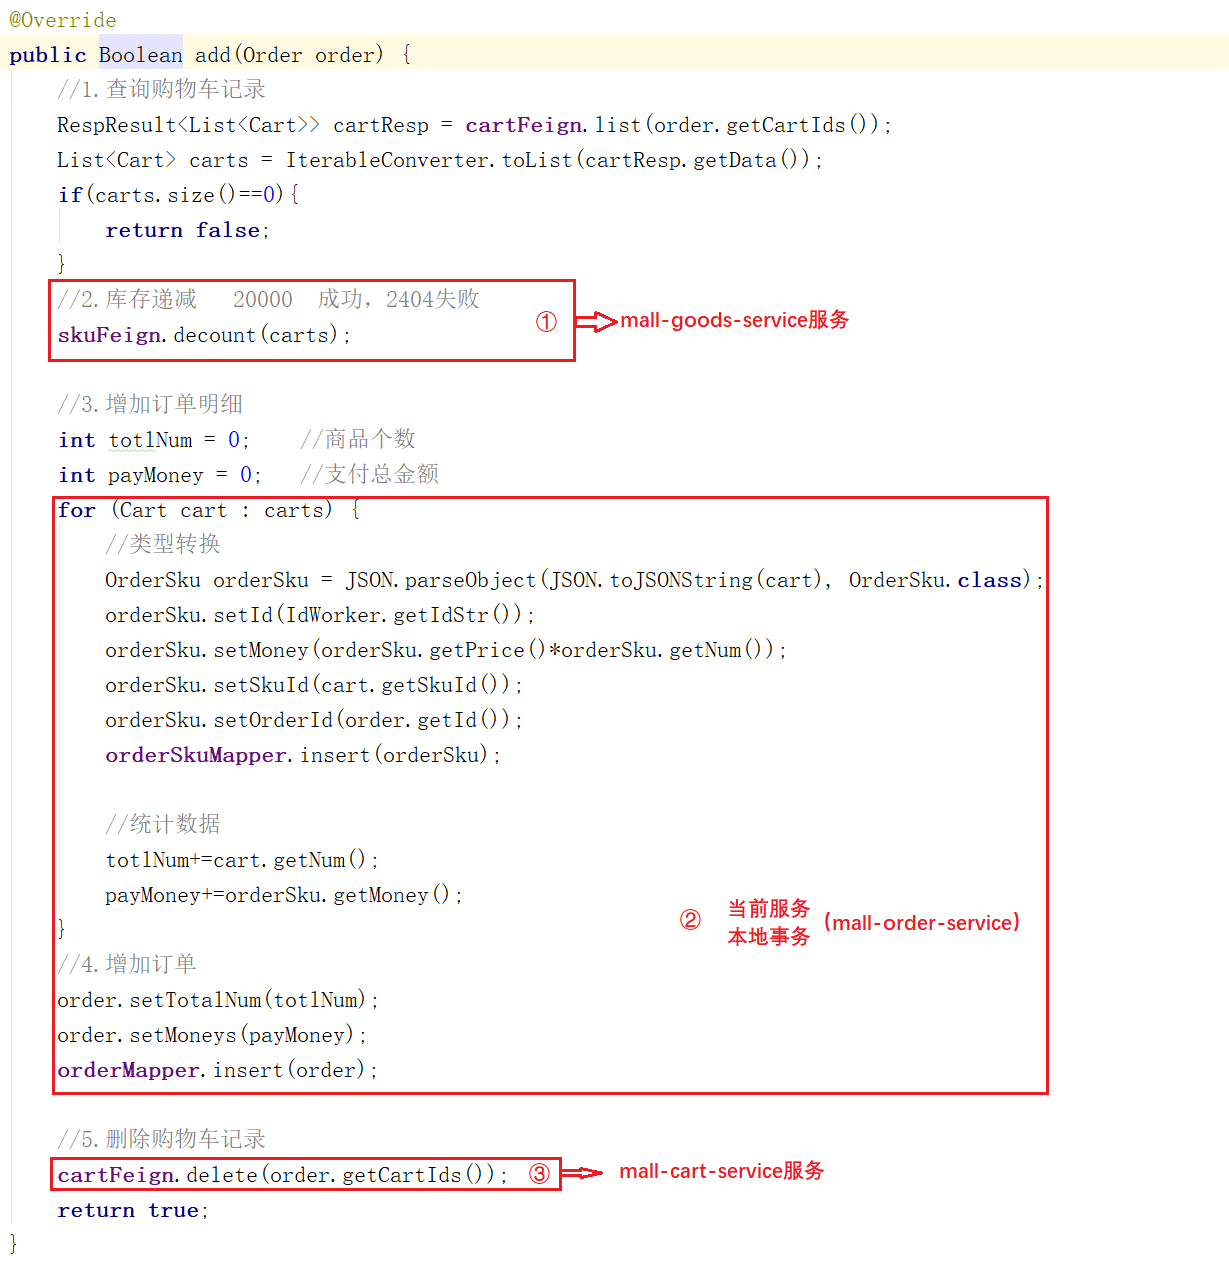Click the @Override annotation
The height and width of the screenshot is (1276, 1229).
point(63,20)
